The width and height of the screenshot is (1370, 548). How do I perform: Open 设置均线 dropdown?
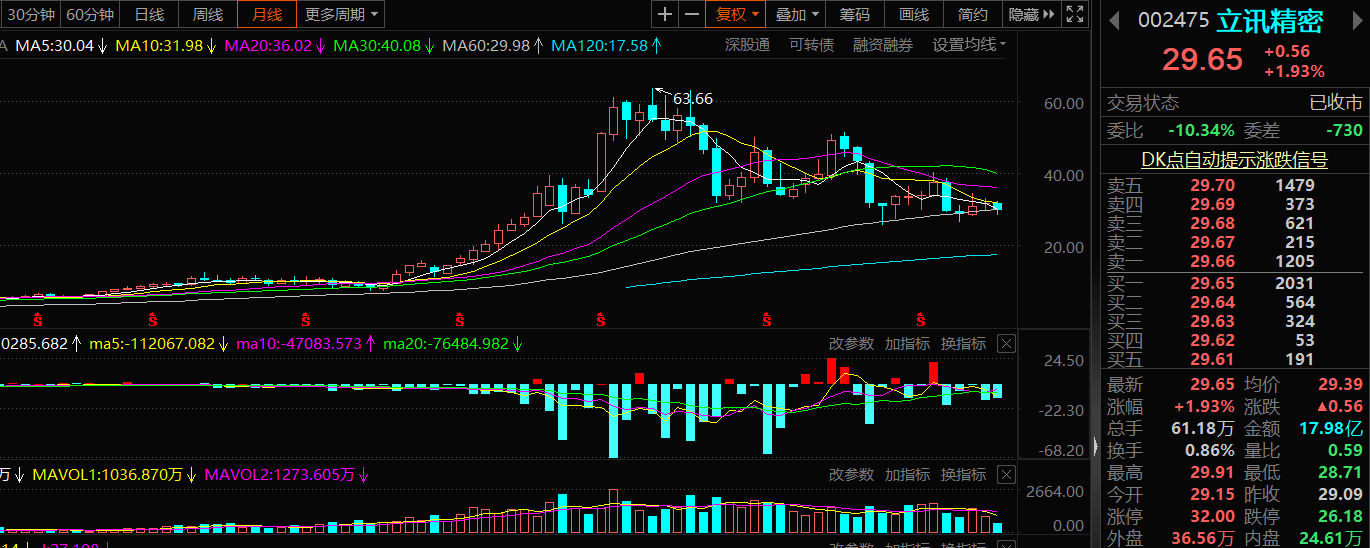click(x=969, y=45)
